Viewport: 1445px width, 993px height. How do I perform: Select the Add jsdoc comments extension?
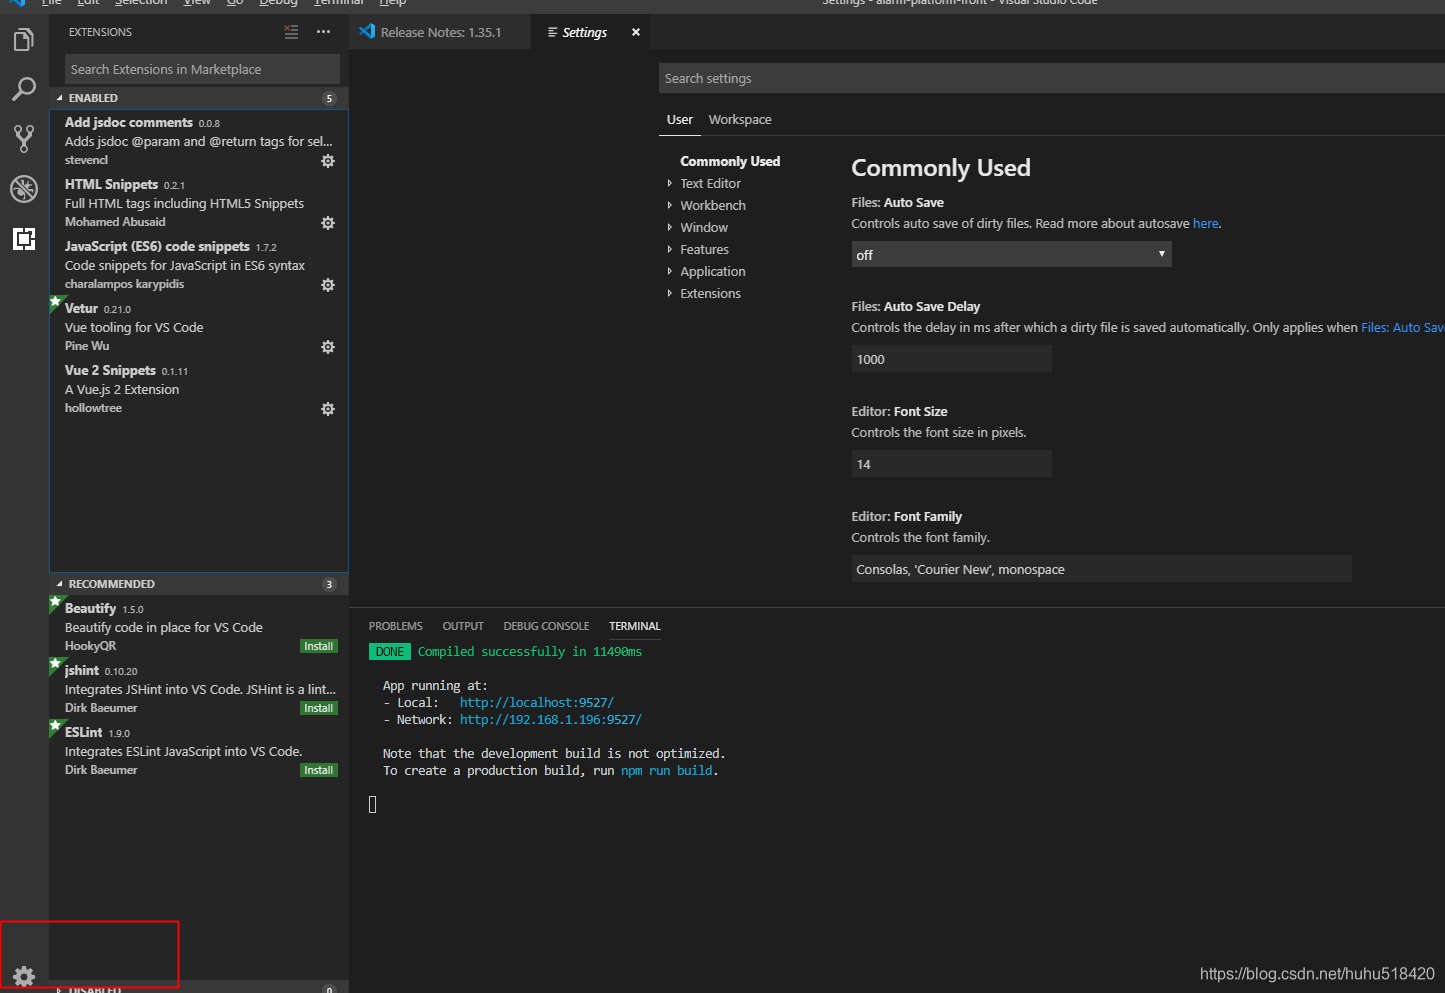(199, 141)
